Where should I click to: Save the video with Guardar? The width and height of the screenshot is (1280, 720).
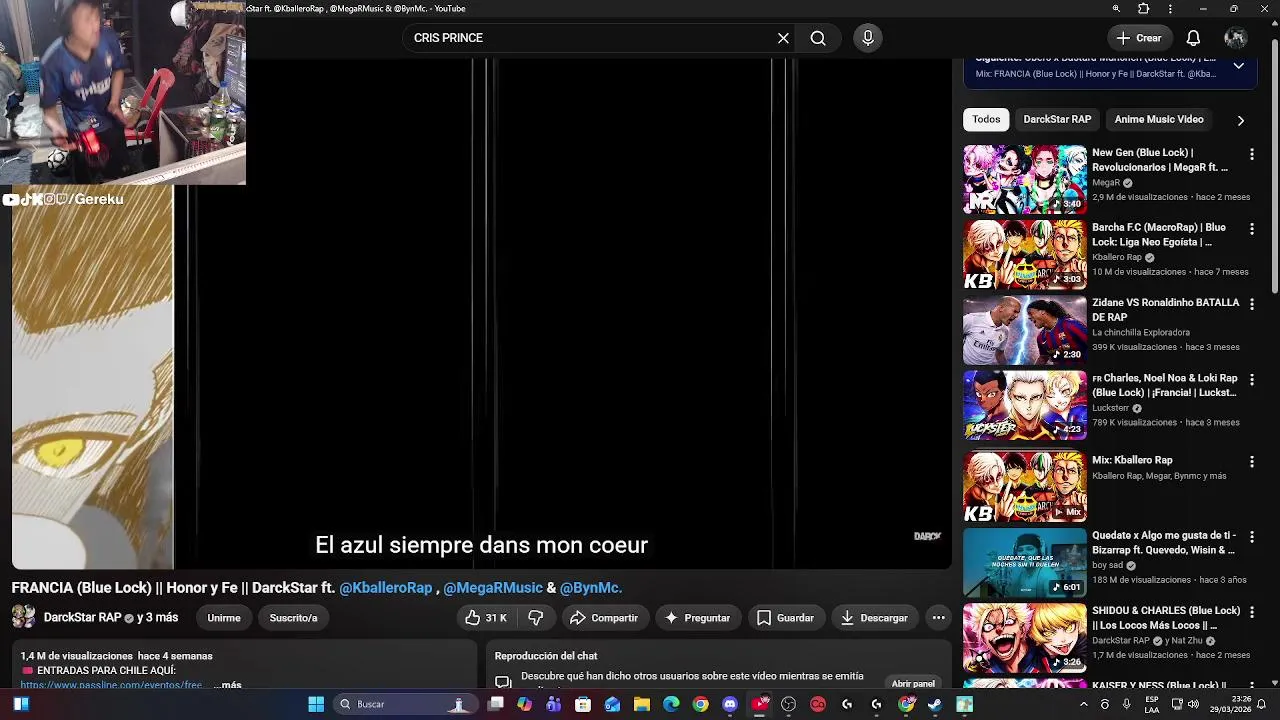[785, 618]
